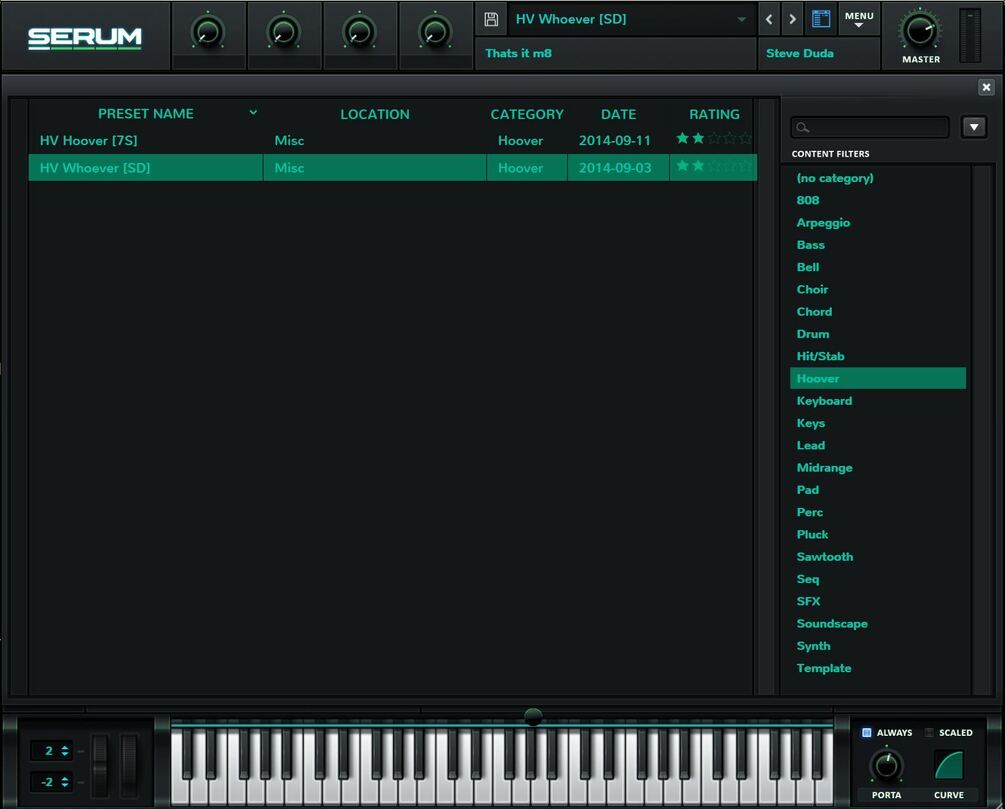Sort by PRESET NAME column
The height and width of the screenshot is (809, 1005).
(x=145, y=113)
